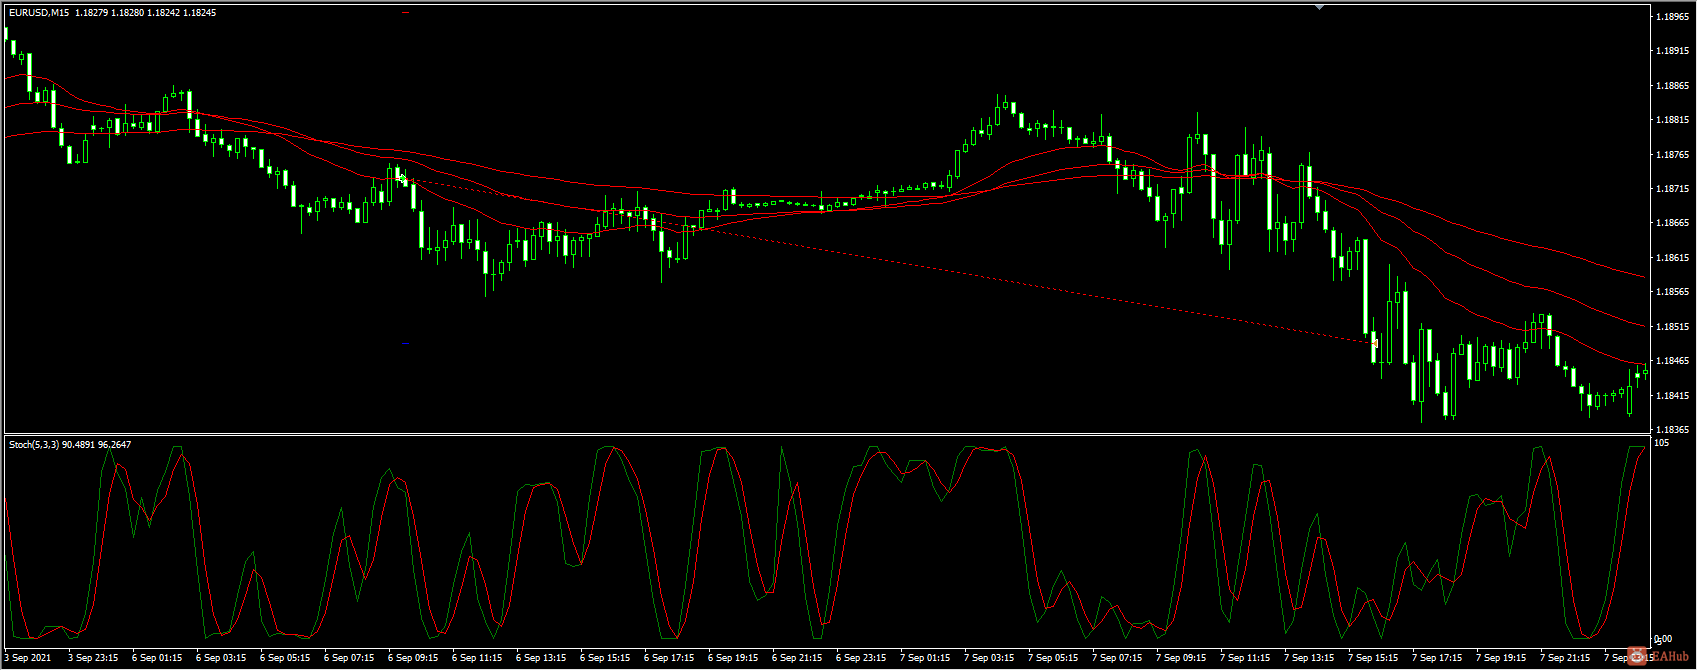
Task: Click the 7 Sep 07:15 time label
Action: (x=1117, y=658)
